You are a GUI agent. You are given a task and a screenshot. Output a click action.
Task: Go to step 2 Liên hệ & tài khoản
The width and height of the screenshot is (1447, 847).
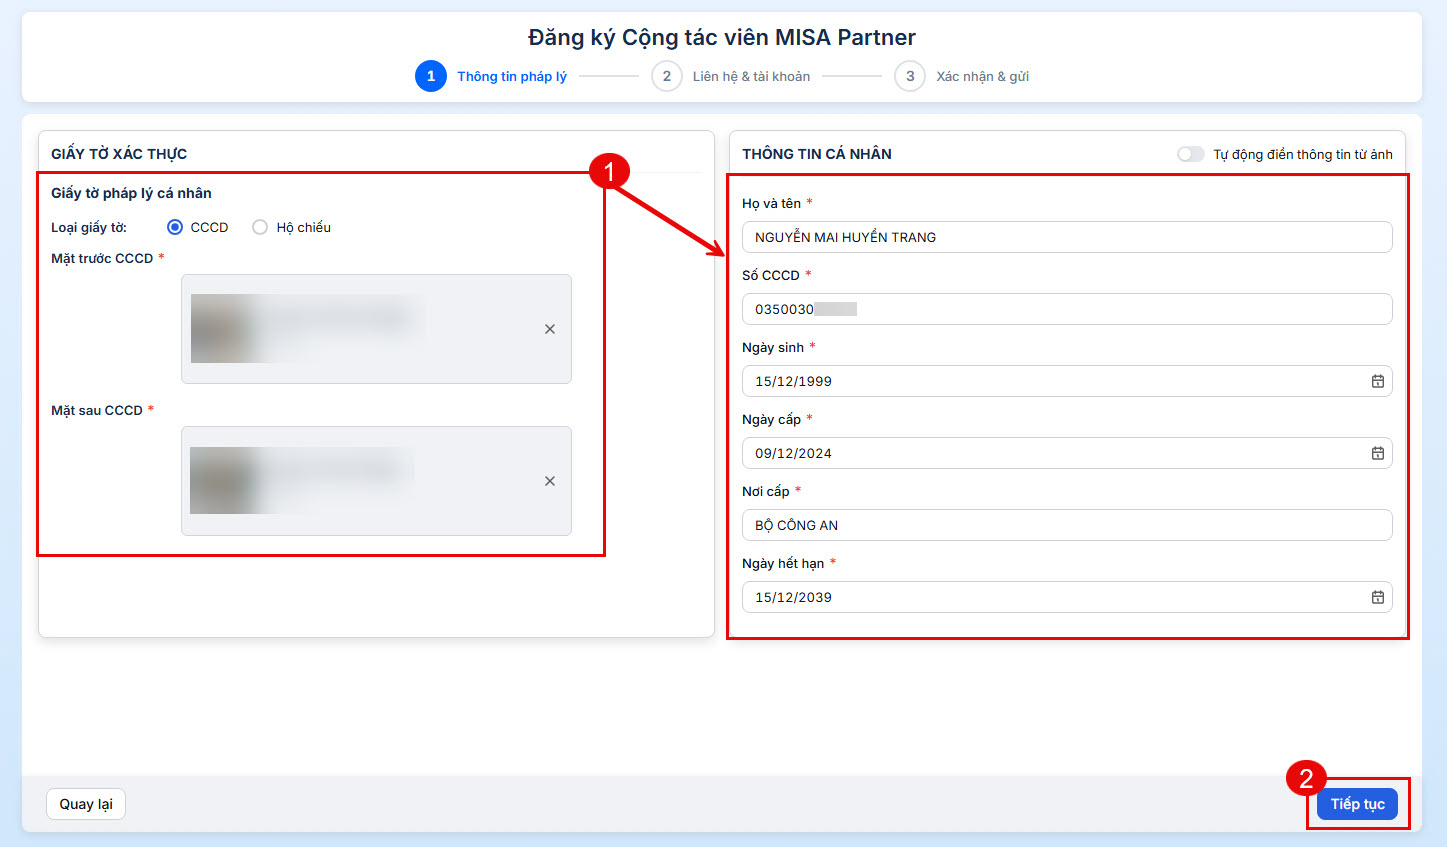pyautogui.click(x=731, y=76)
